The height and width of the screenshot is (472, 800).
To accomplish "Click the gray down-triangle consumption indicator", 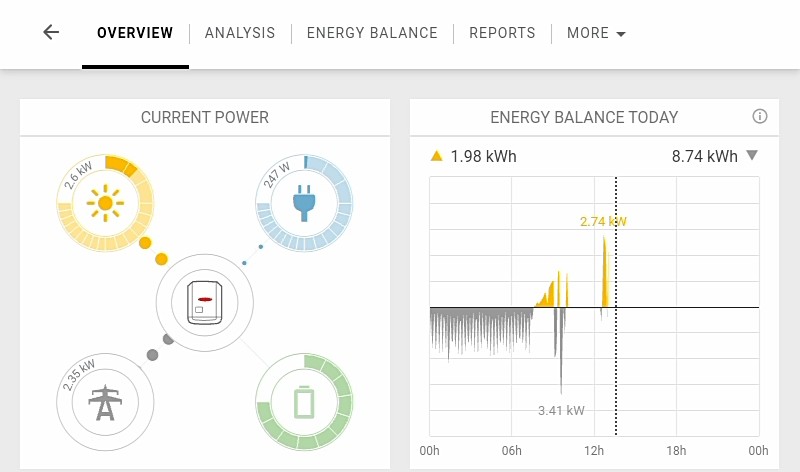I will (752, 155).
